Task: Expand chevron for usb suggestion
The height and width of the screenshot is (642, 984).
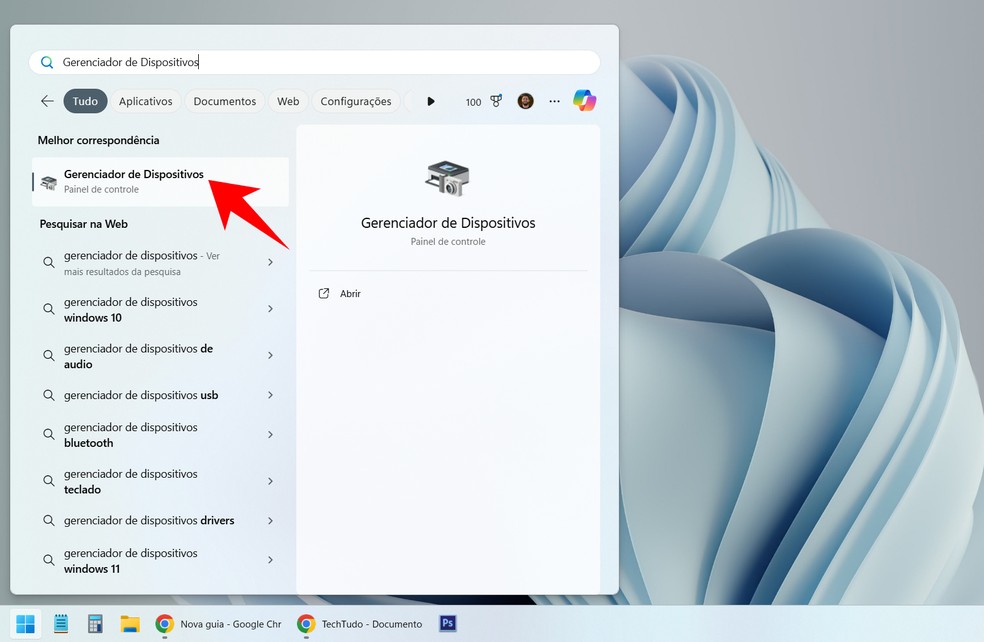Action: pos(270,395)
